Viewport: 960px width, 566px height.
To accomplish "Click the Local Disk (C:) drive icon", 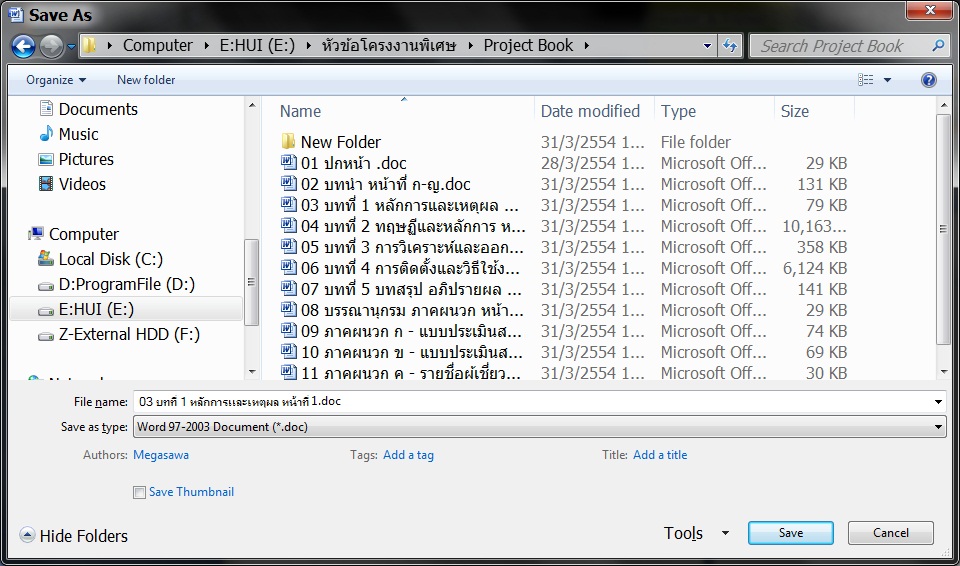I will (46, 259).
